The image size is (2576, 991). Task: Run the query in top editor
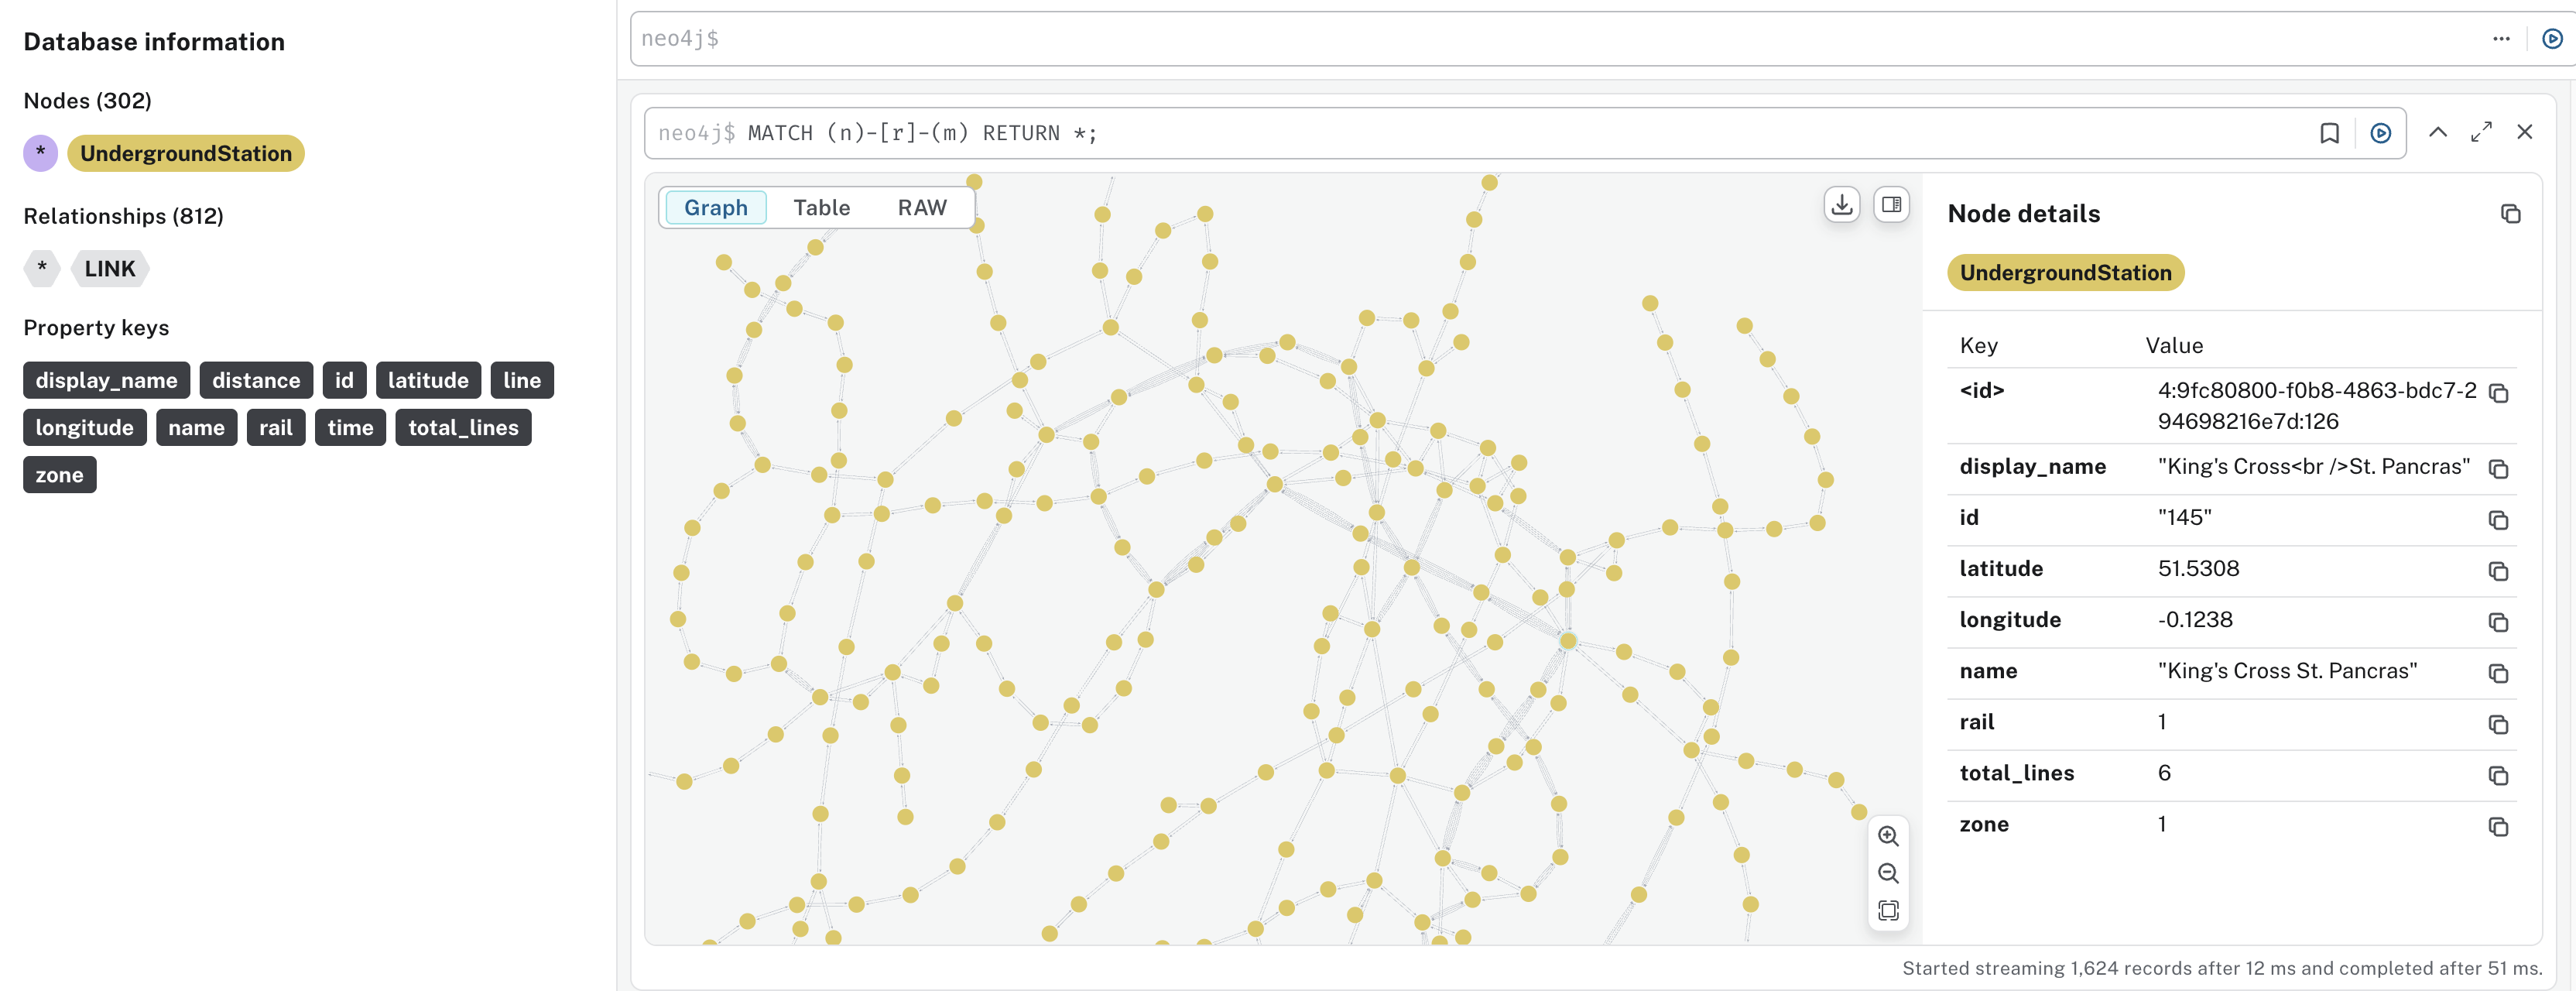point(2551,39)
